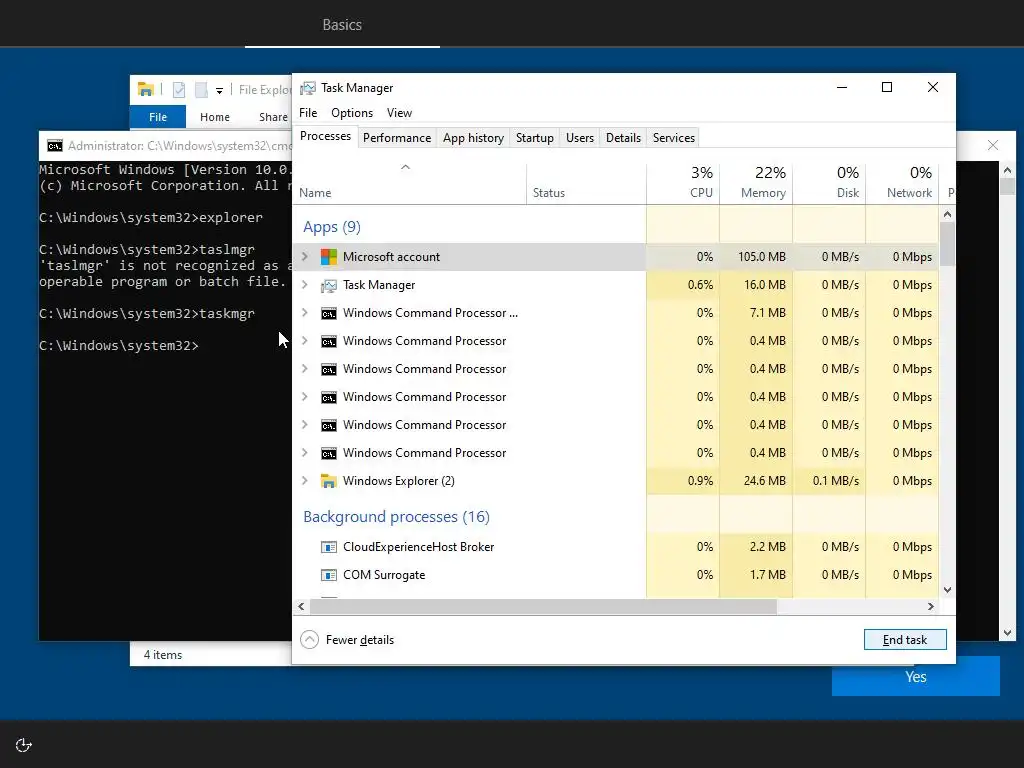Open the Home tab in File Explorer
The image size is (1024, 768).
pos(215,117)
